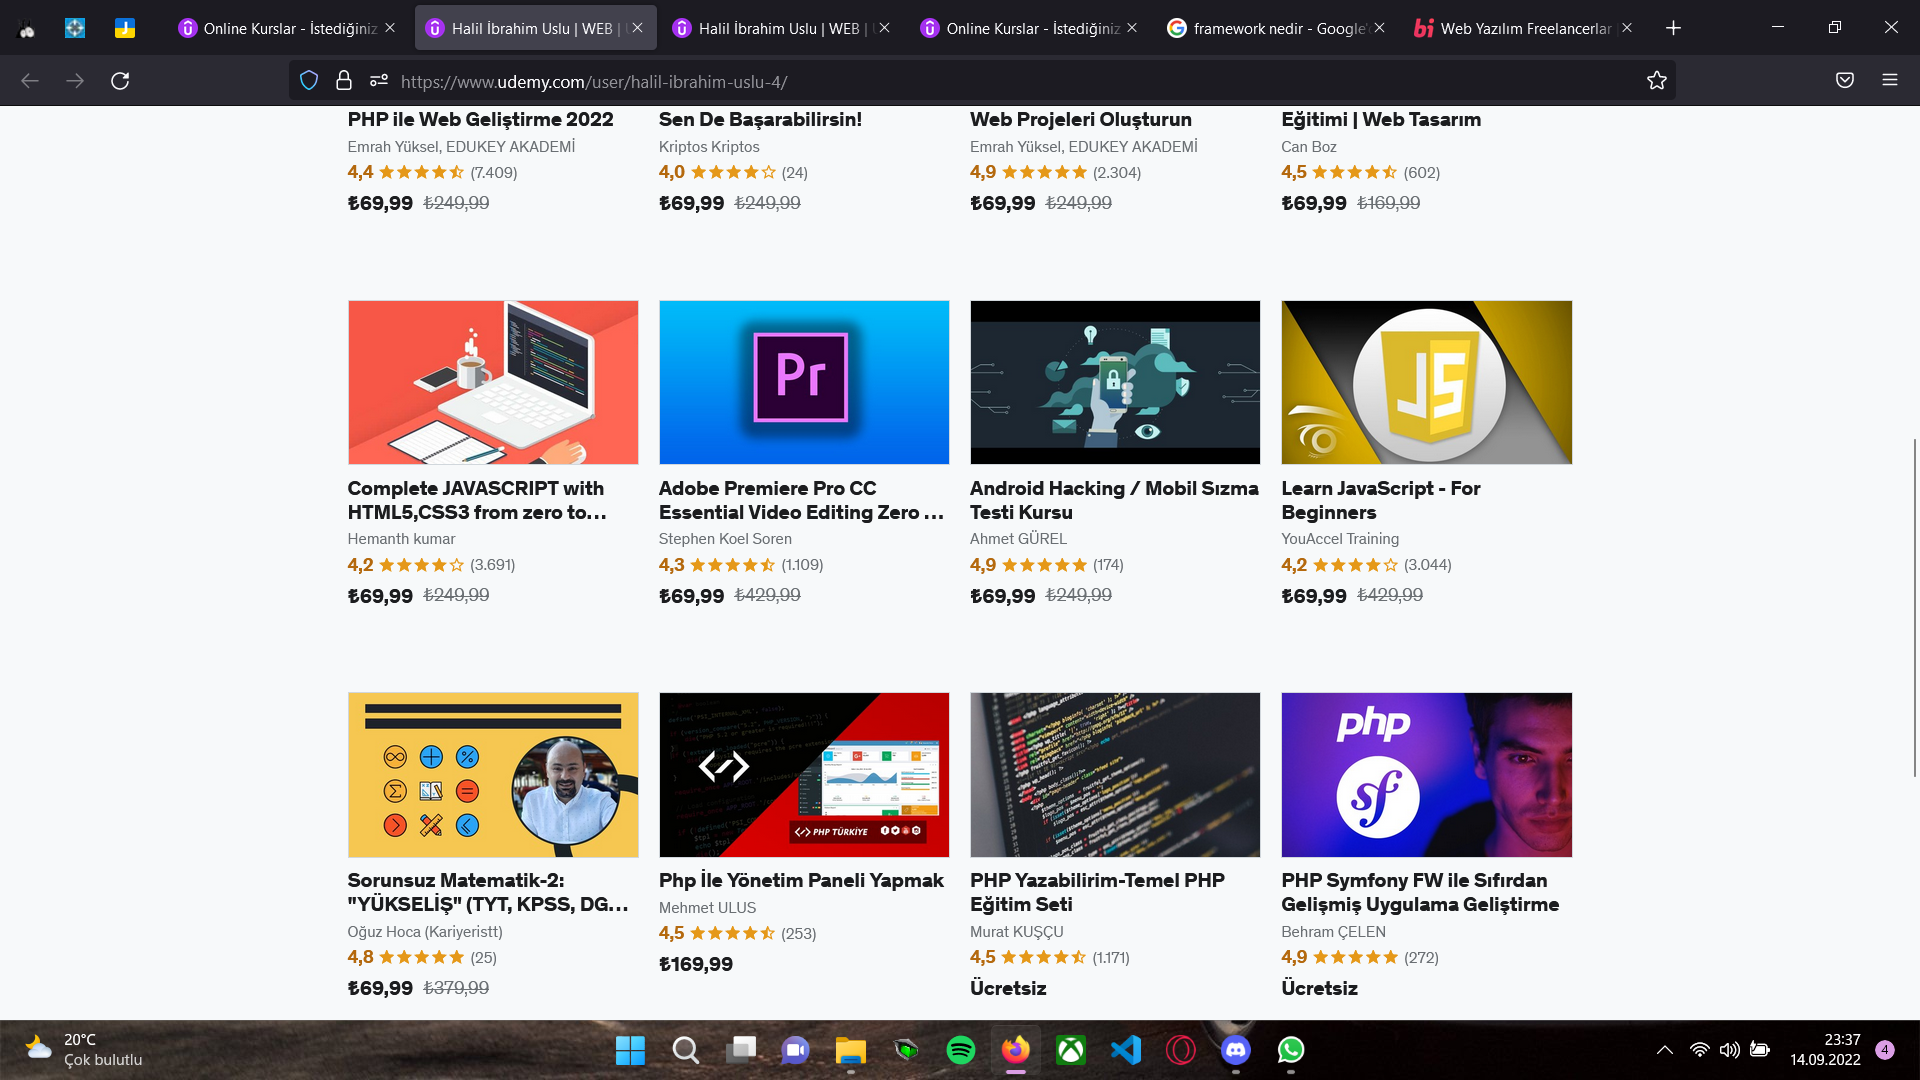The image size is (1920, 1080).
Task: Open Sorunsuz Matematik-2 course title
Action: click(488, 892)
